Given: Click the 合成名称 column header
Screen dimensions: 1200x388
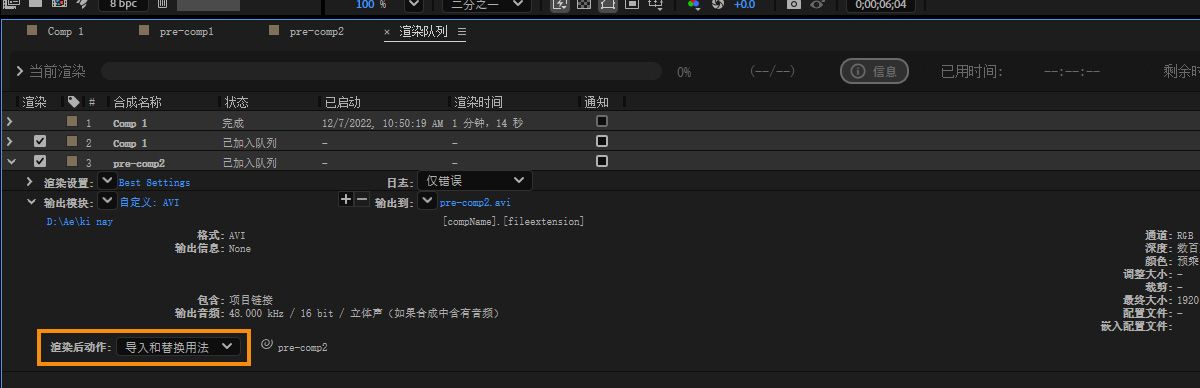Looking at the screenshot, I should point(137,102).
